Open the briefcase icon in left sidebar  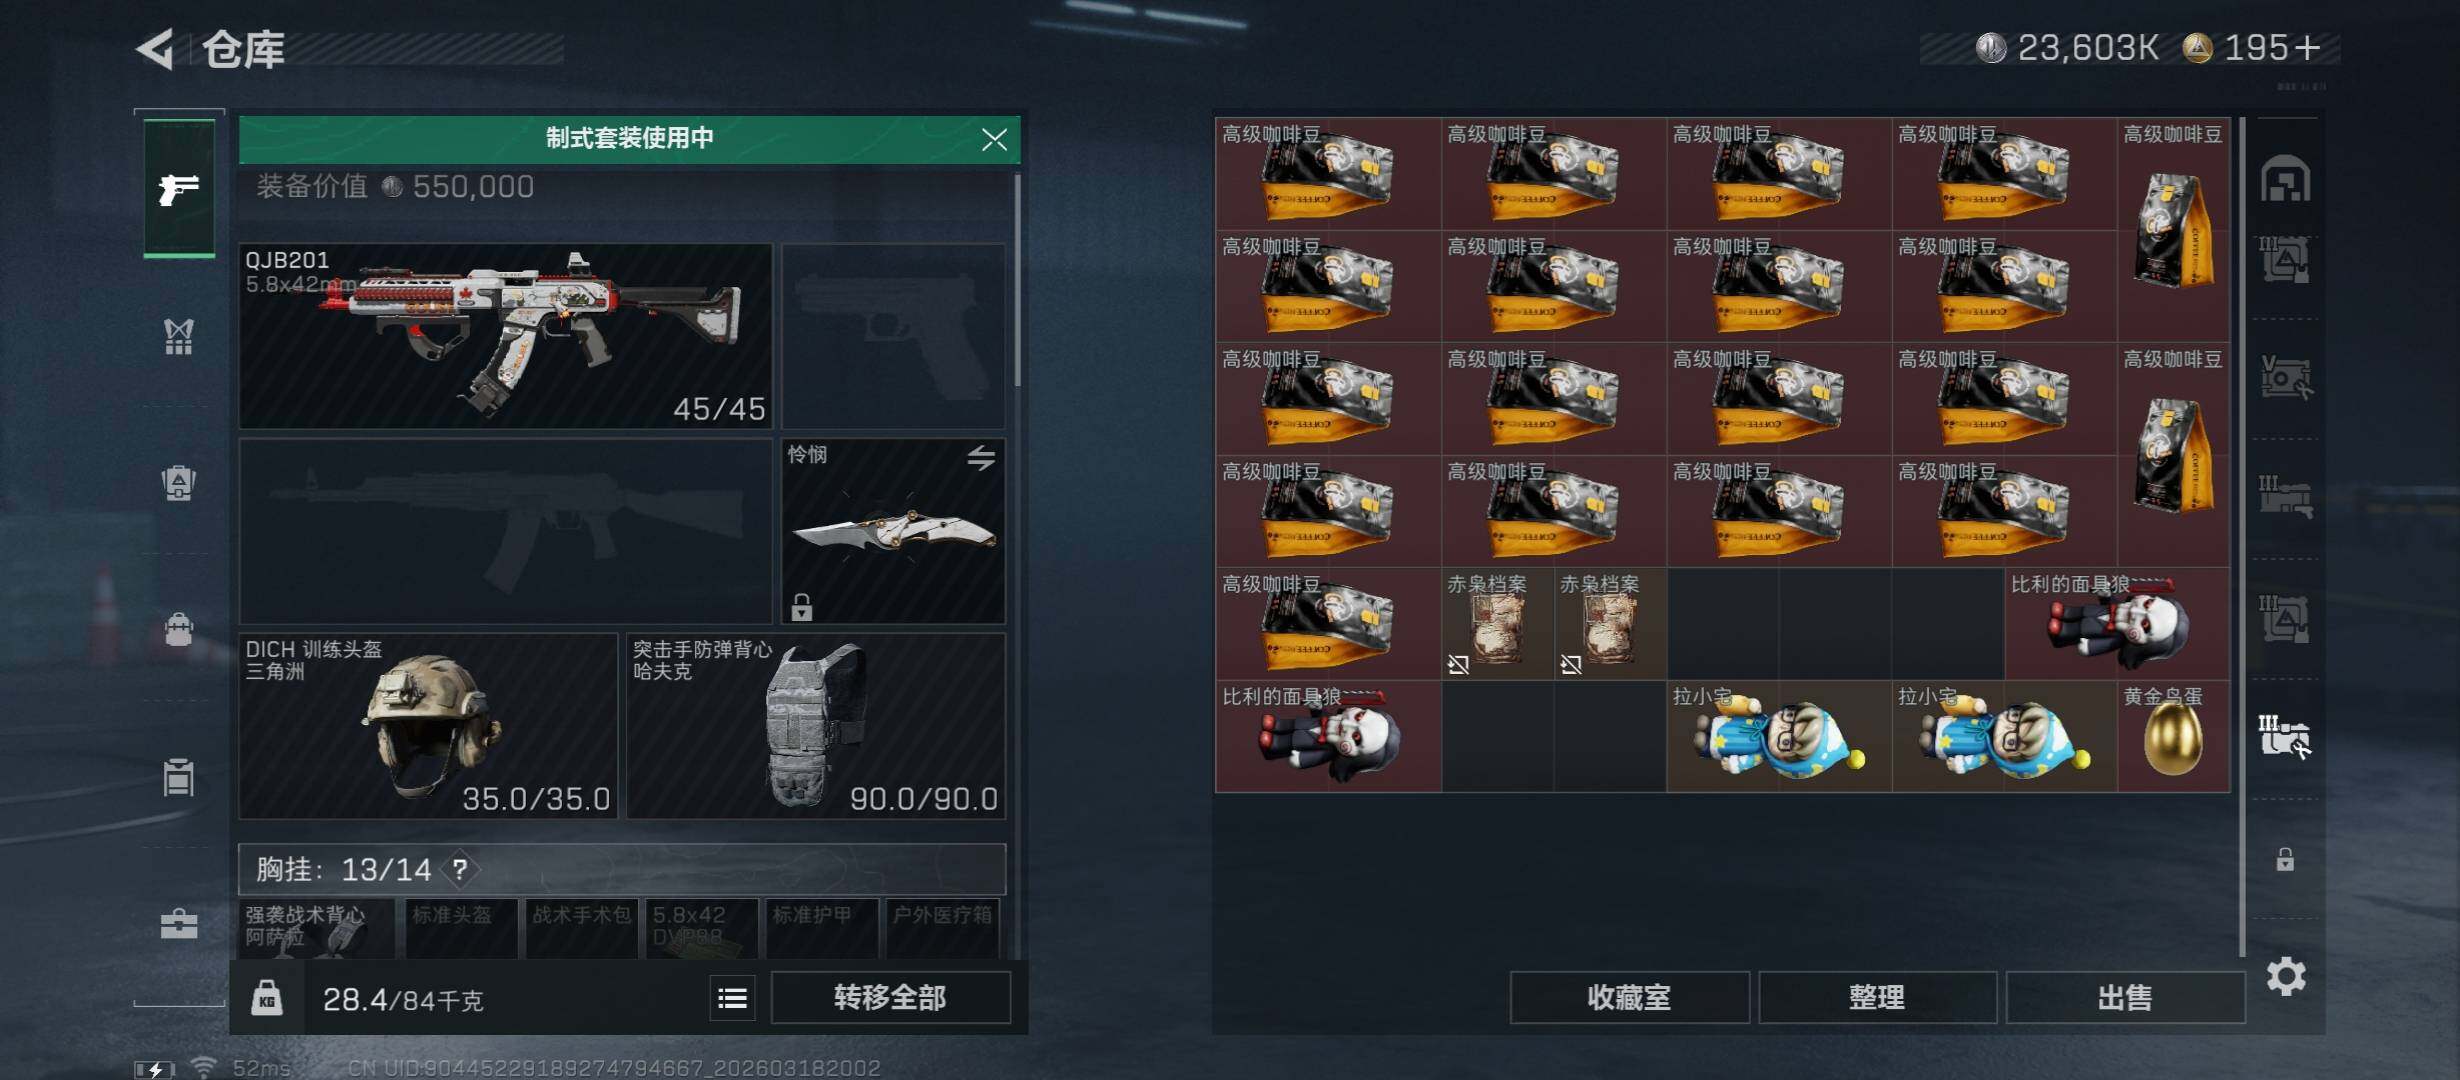click(x=179, y=924)
